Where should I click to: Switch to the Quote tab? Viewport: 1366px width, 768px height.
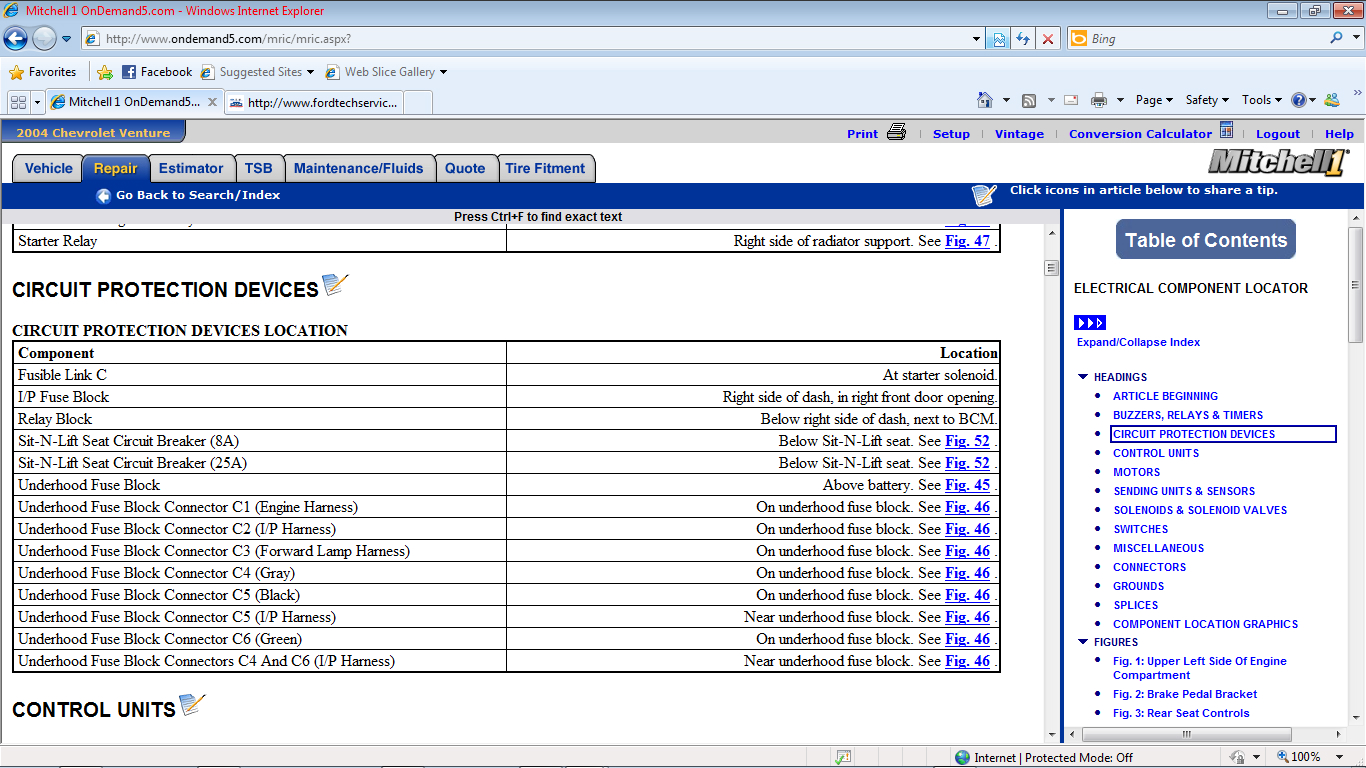pos(465,168)
